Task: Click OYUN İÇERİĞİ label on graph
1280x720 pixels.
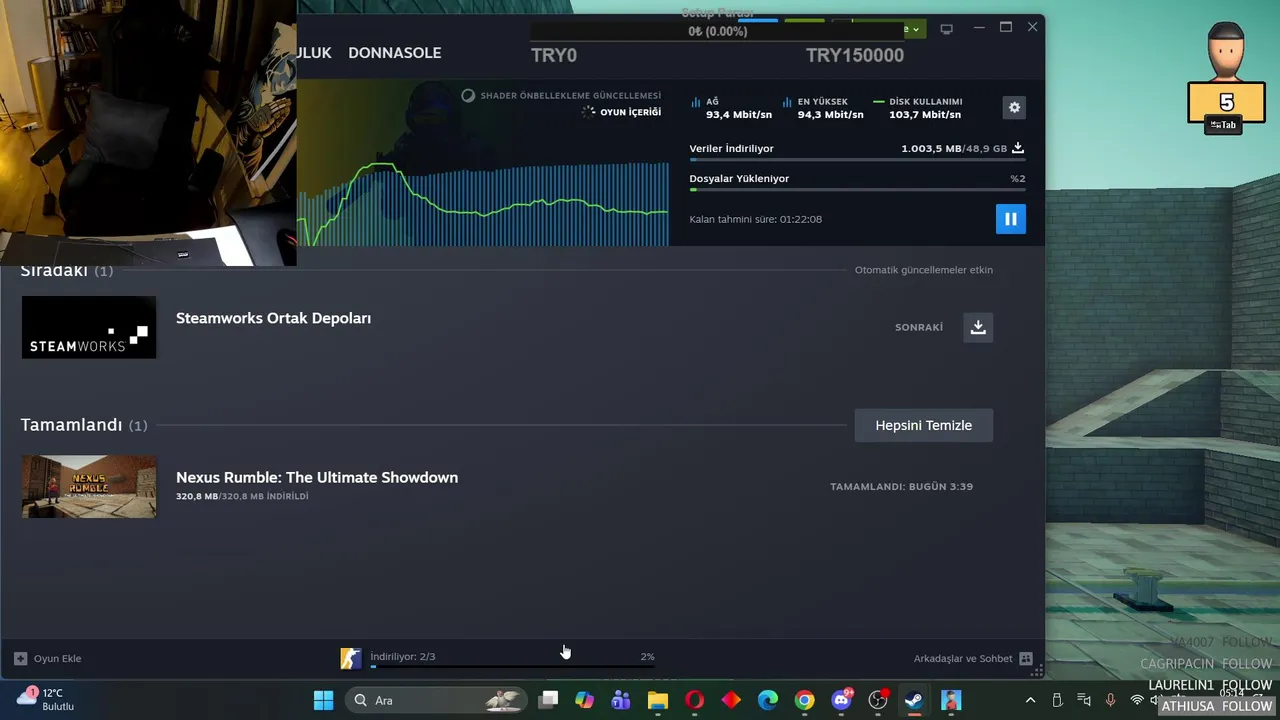Action: point(630,112)
